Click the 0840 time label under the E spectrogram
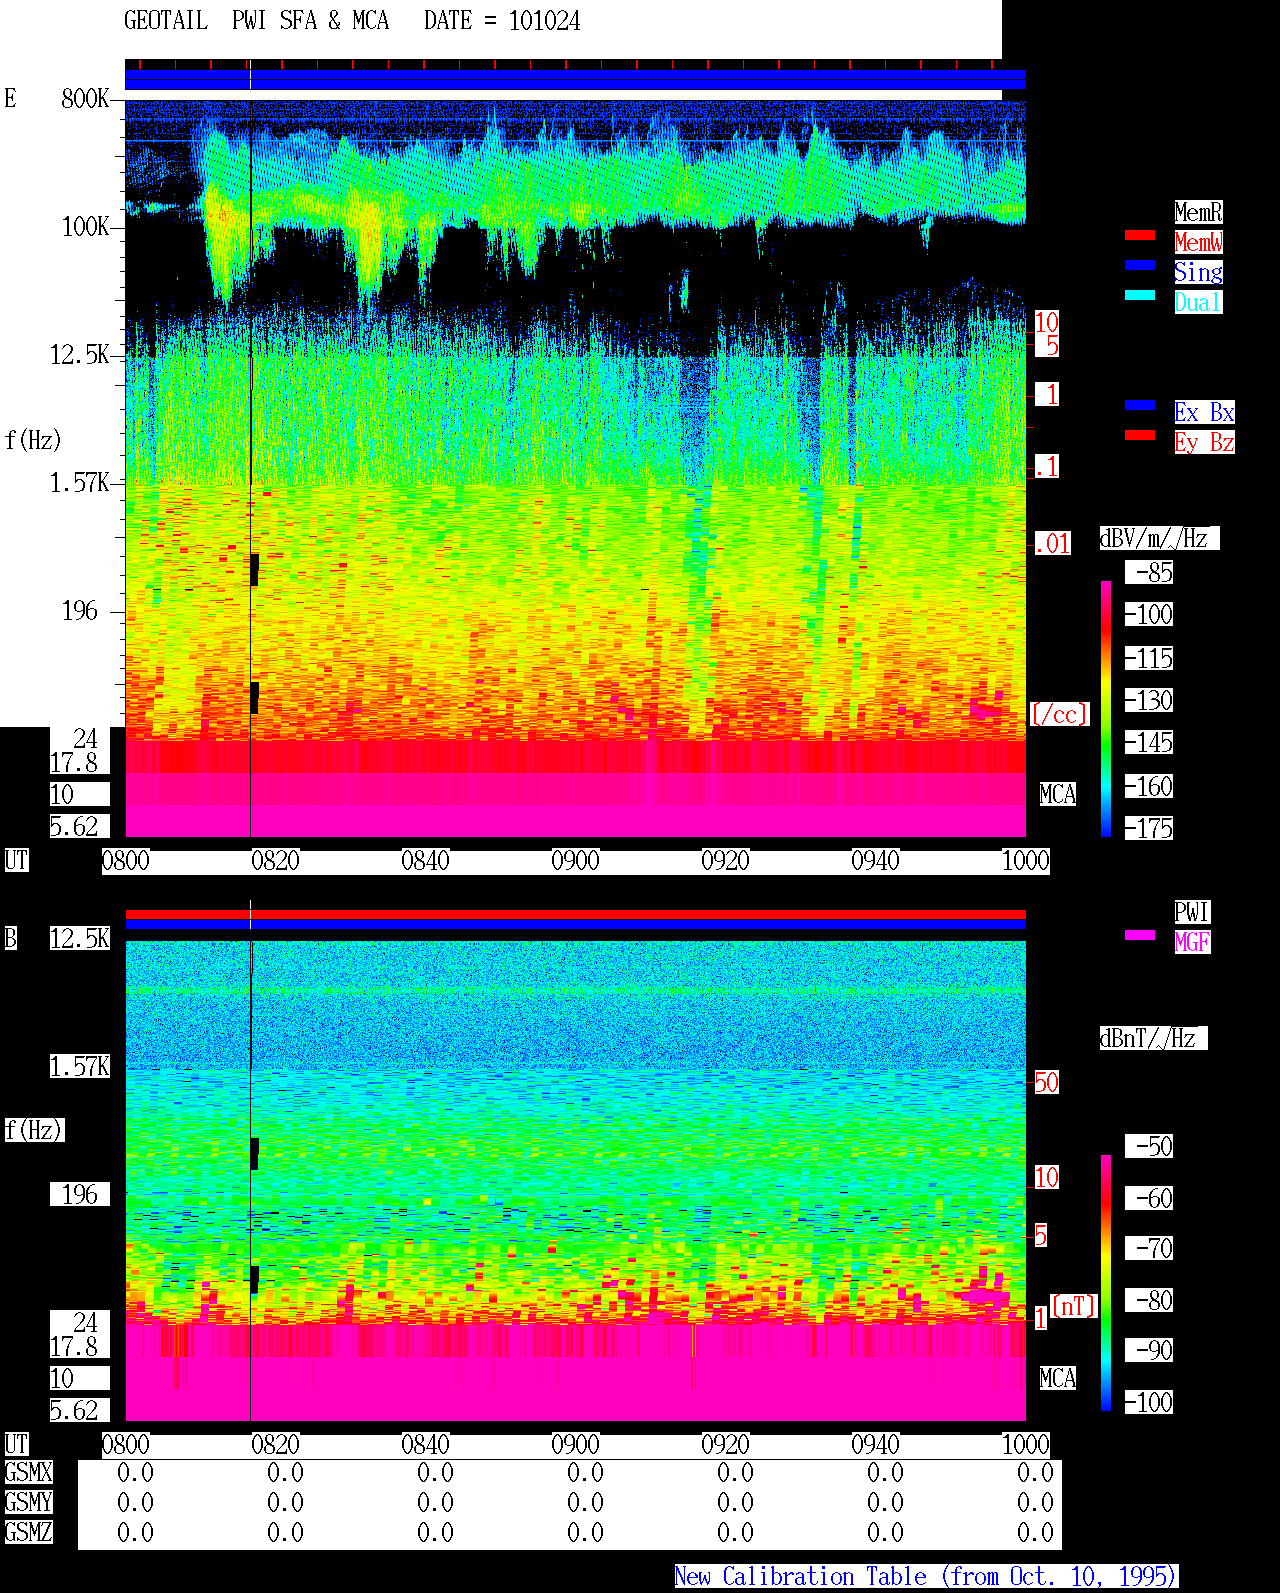The image size is (1280, 1593). coord(425,861)
